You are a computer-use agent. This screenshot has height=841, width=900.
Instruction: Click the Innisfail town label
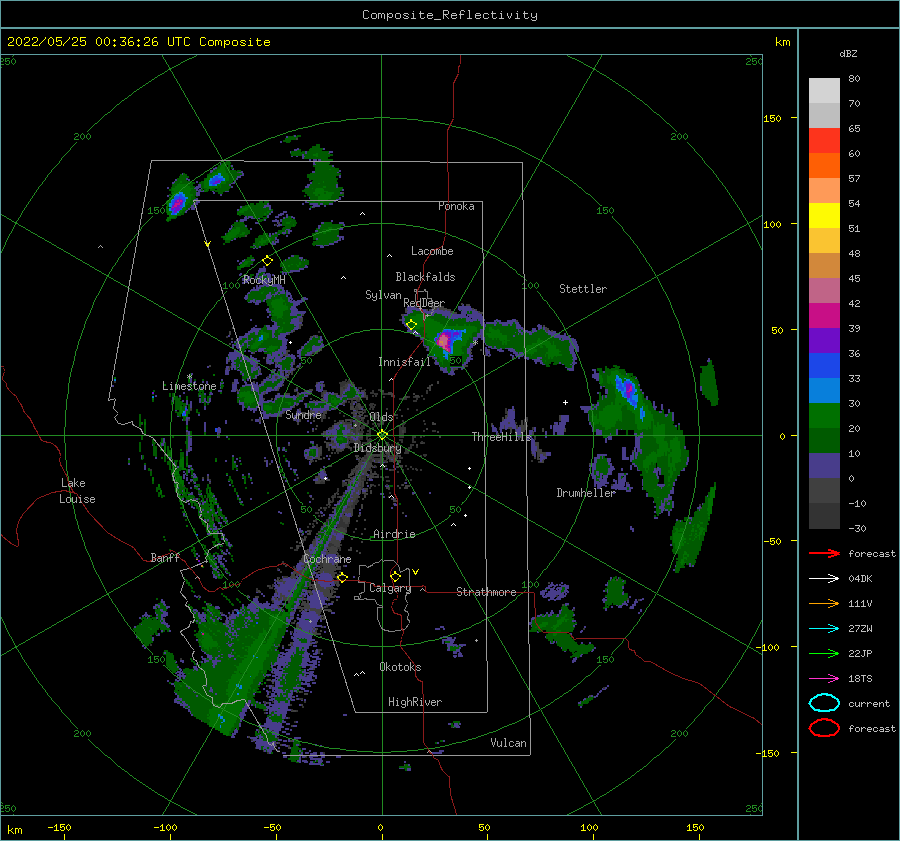[404, 362]
